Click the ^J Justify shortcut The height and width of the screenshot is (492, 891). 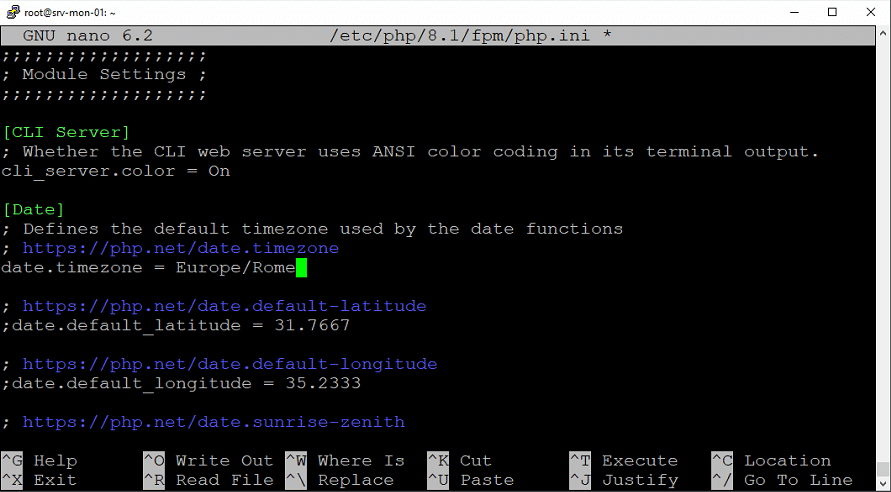623,480
